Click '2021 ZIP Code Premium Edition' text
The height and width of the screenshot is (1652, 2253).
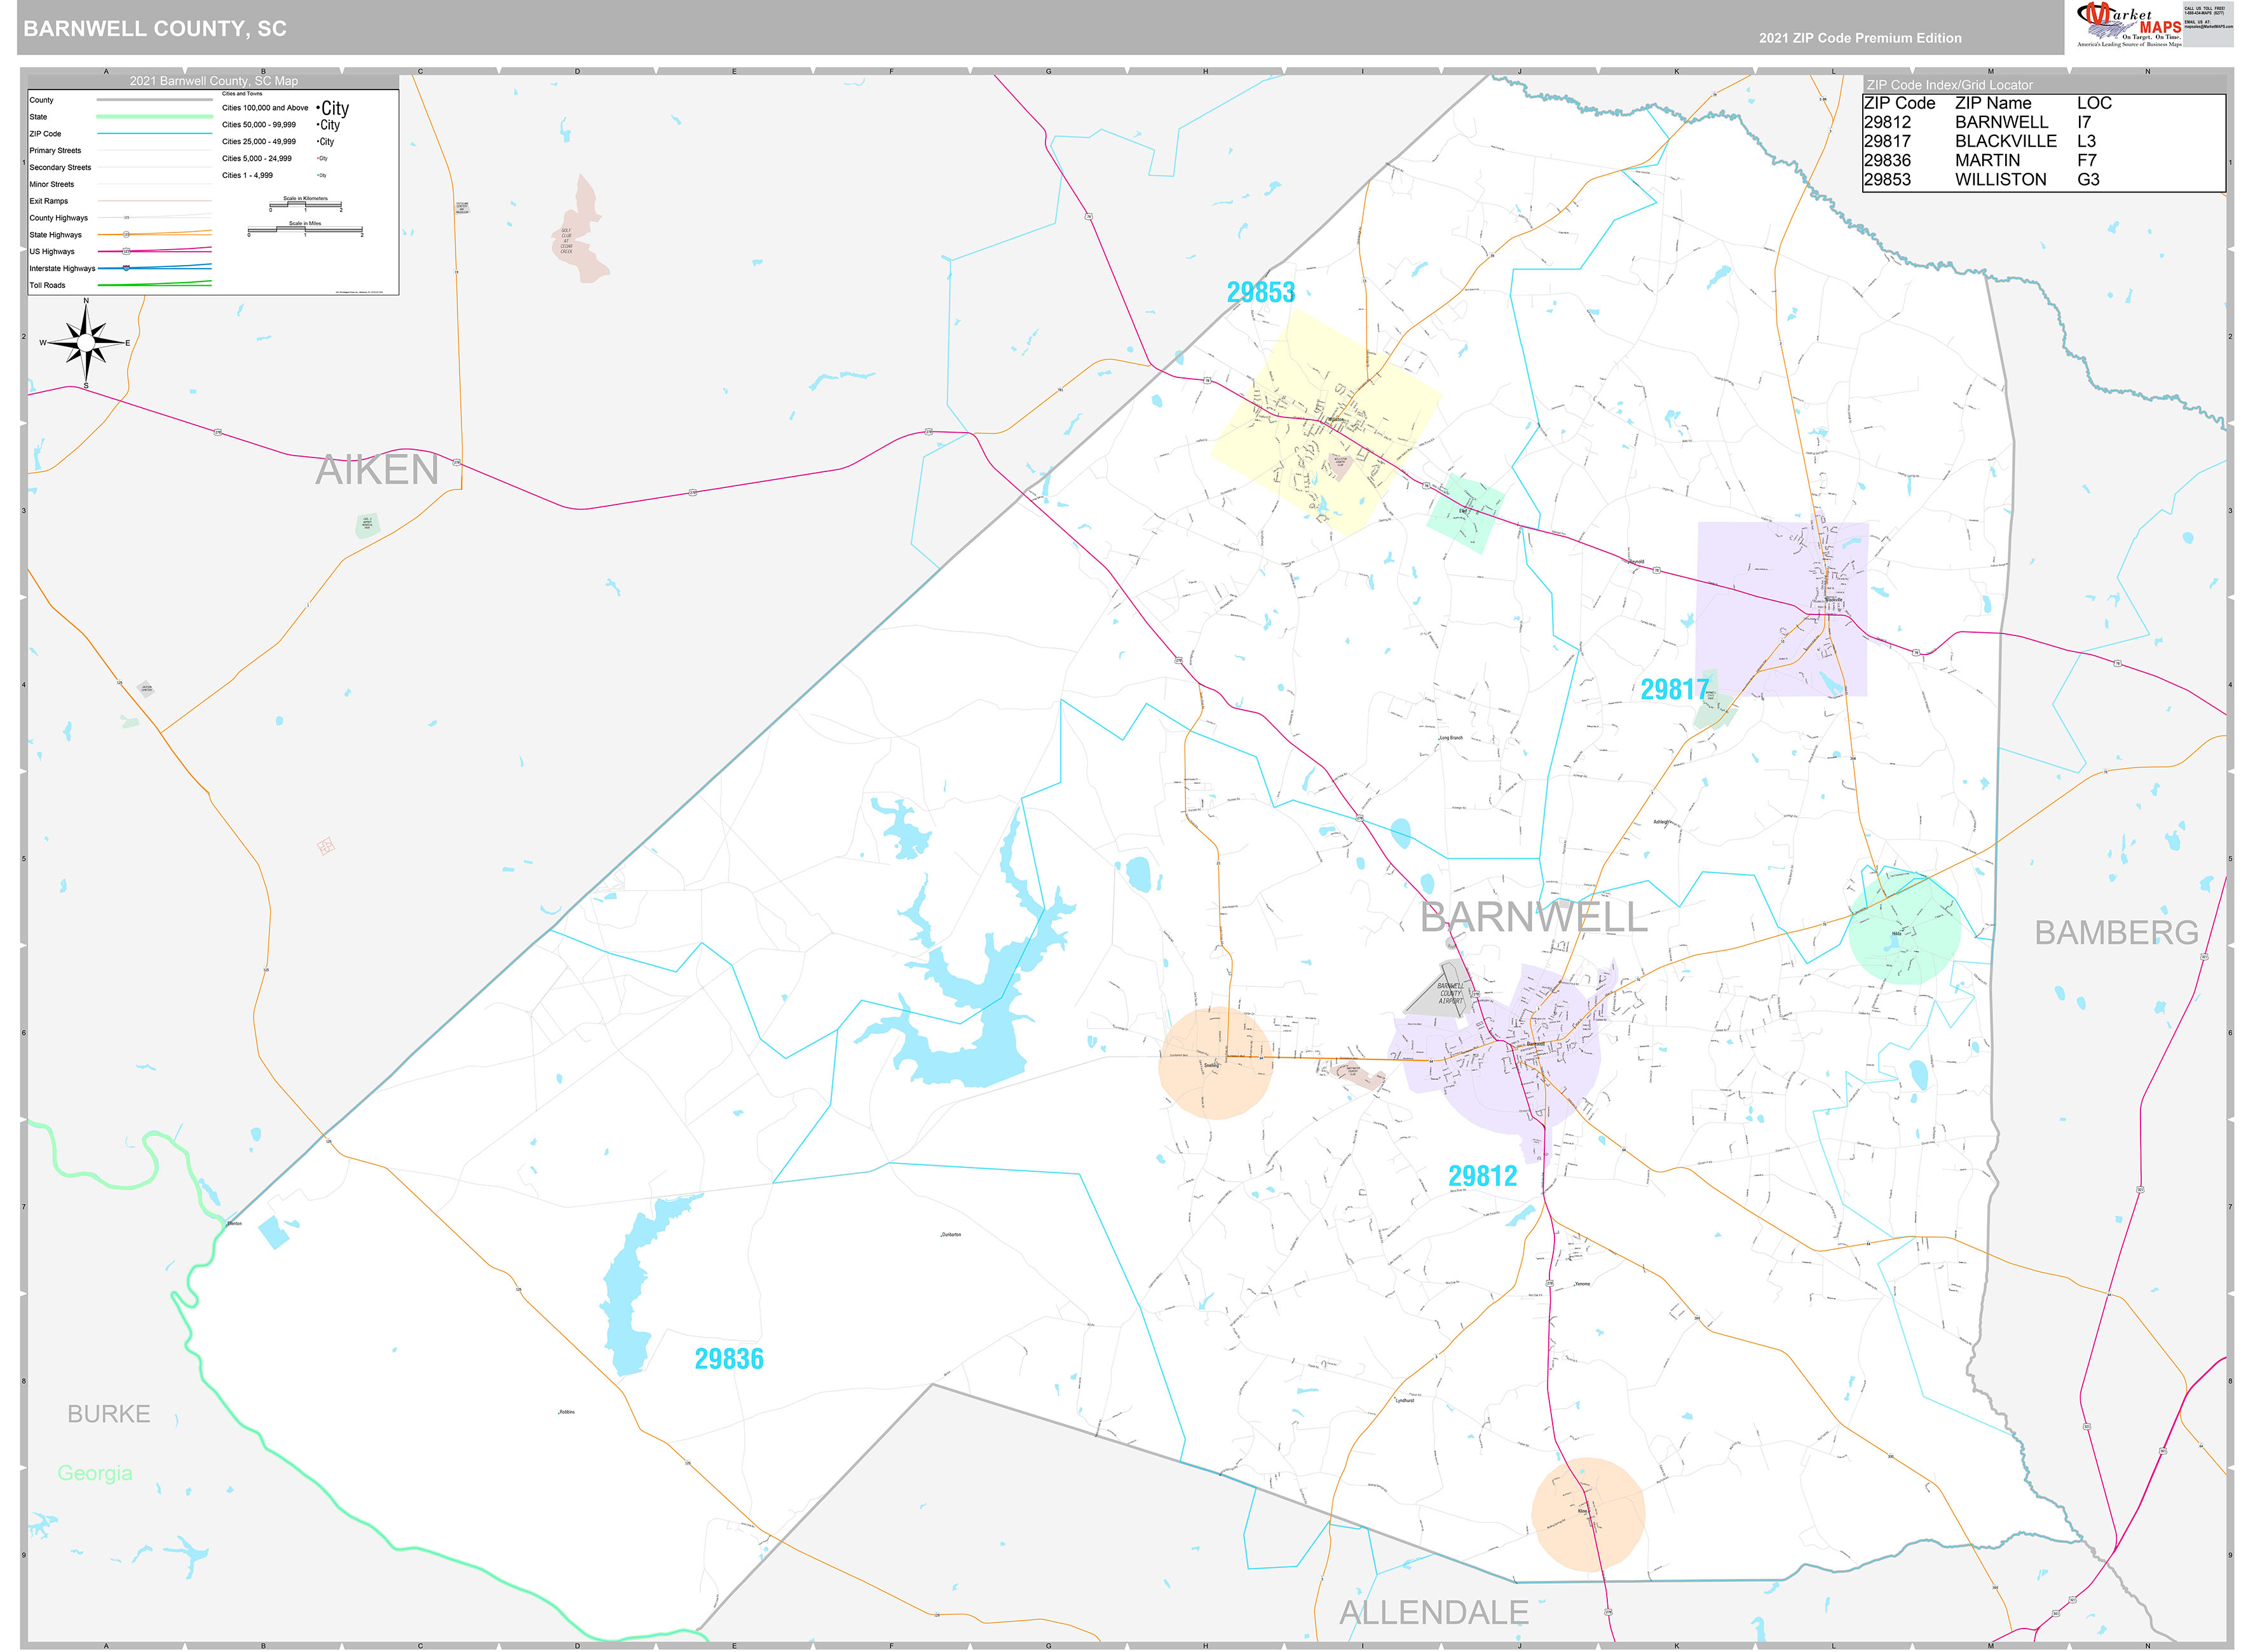pos(1860,38)
